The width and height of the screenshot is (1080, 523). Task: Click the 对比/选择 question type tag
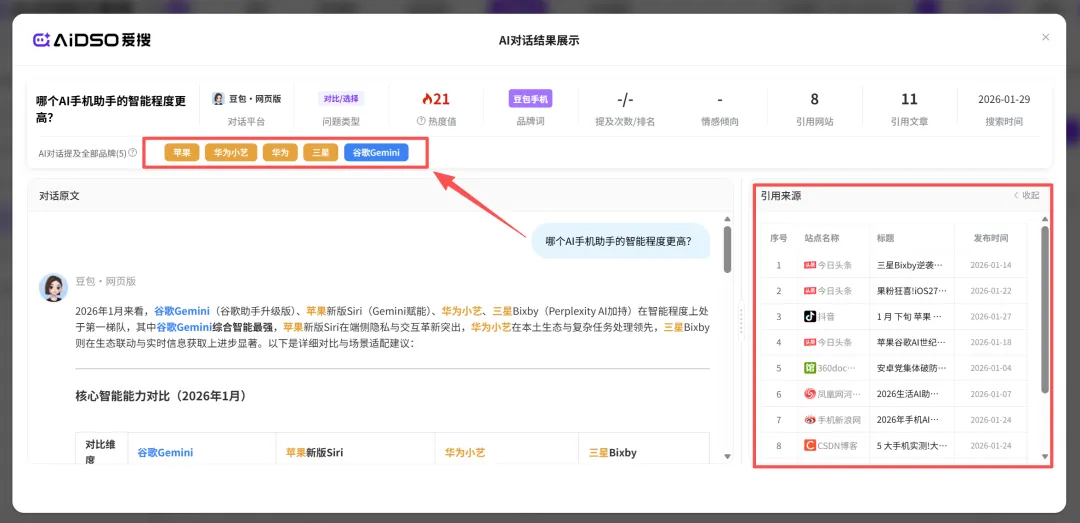(x=341, y=99)
